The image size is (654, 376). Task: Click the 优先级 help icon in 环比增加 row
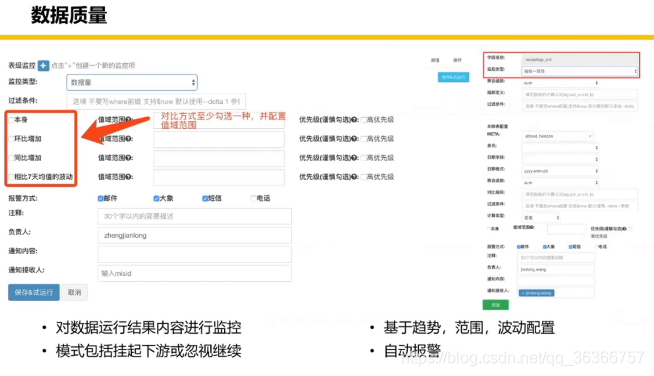coord(354,139)
